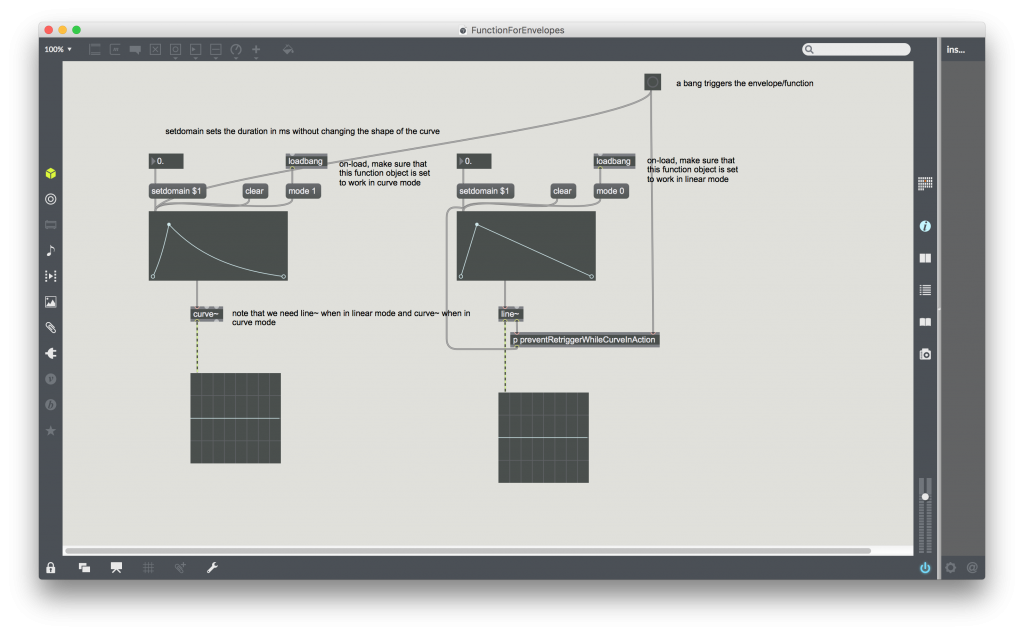Screen dimensions: 1024x635
Task: Click the Plug-ins icon in left sidebar
Action: tap(51, 353)
